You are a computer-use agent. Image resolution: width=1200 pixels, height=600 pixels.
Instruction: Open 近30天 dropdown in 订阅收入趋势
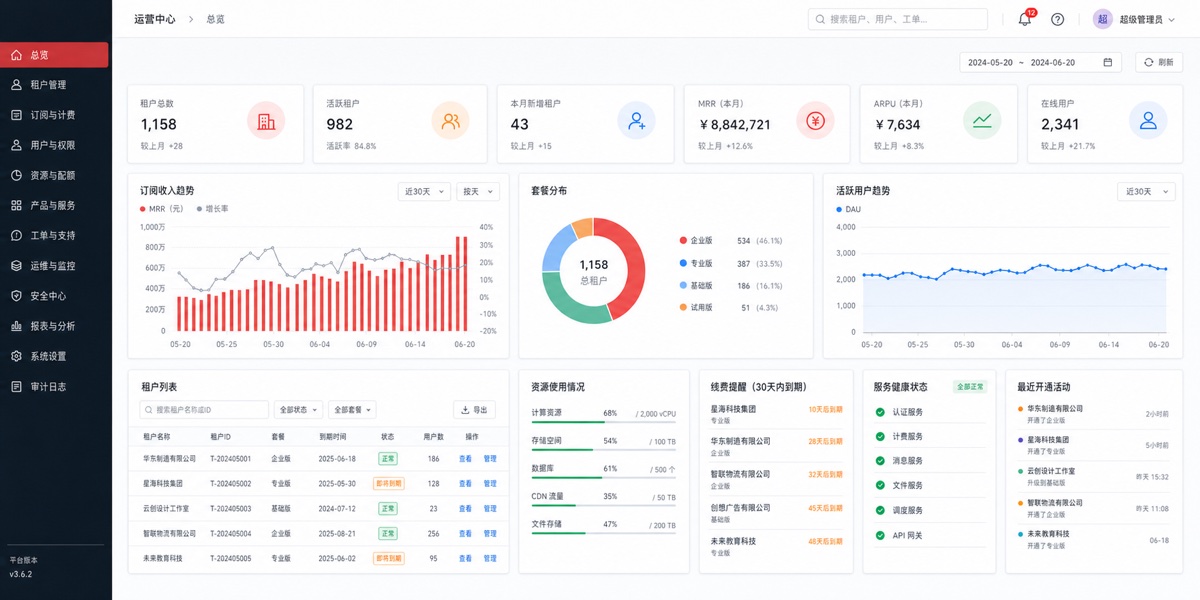point(423,191)
